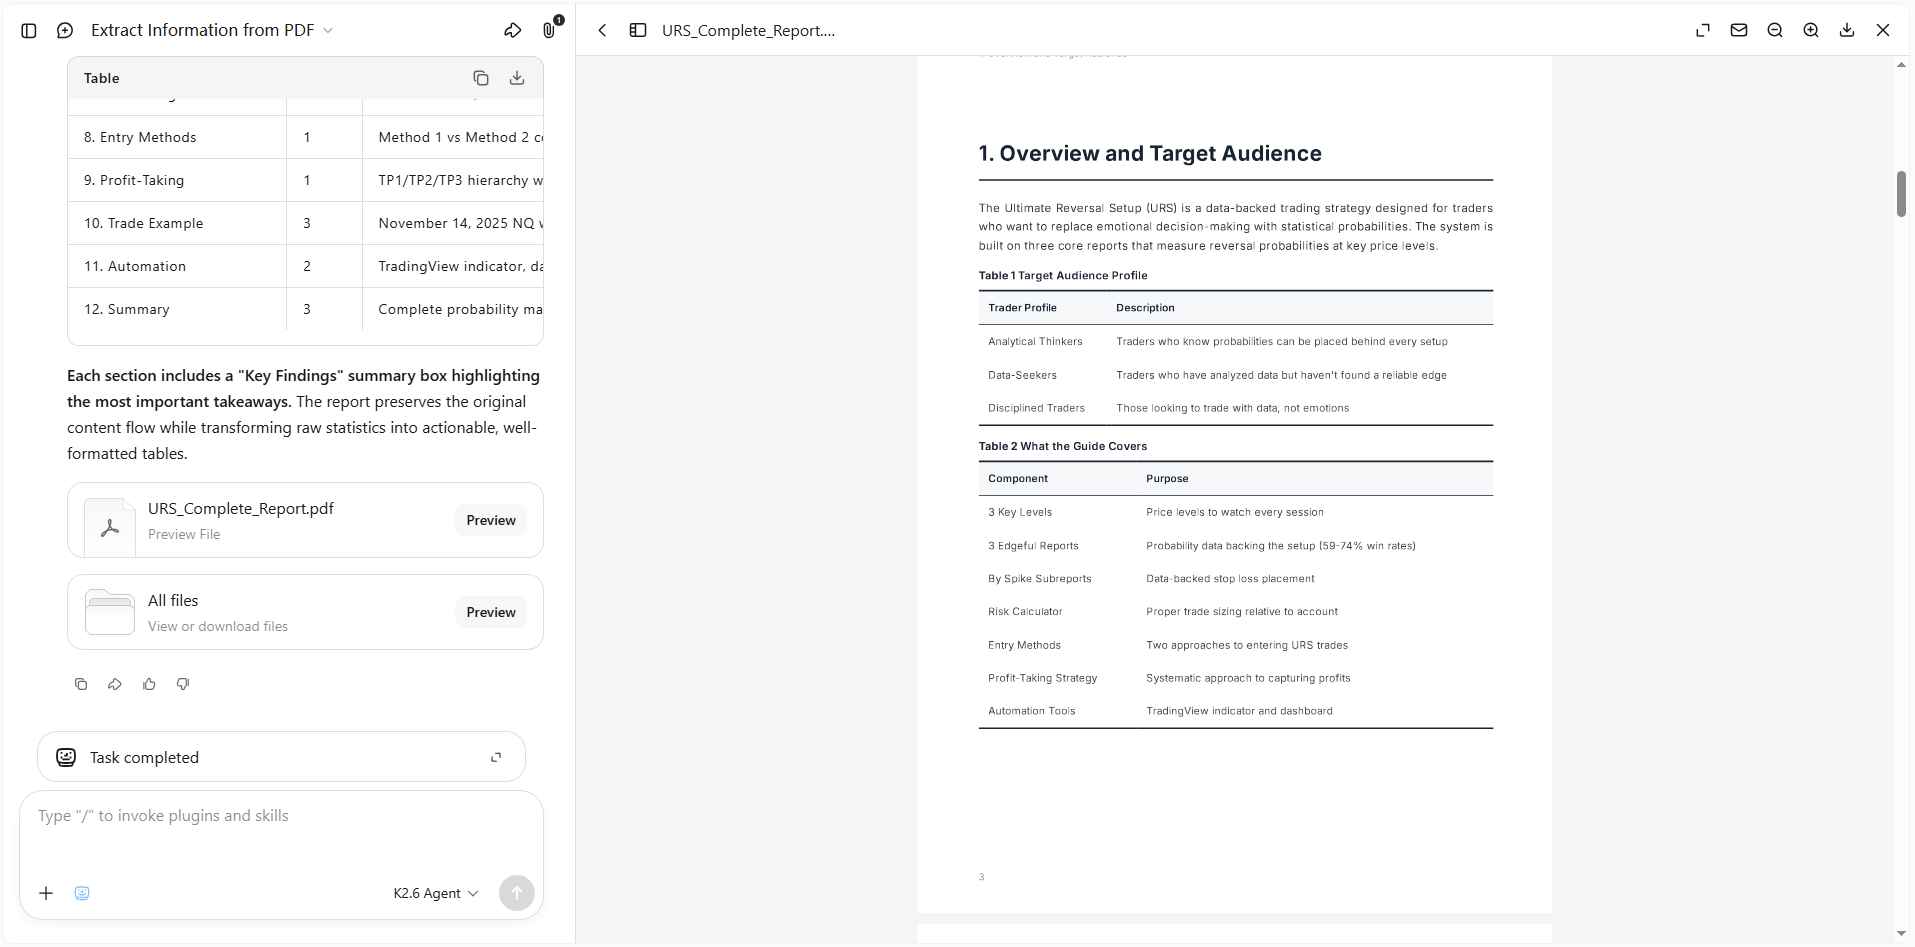Click the preview scrollbar down arrow
Image resolution: width=1915 pixels, height=947 pixels.
pyautogui.click(x=1902, y=934)
